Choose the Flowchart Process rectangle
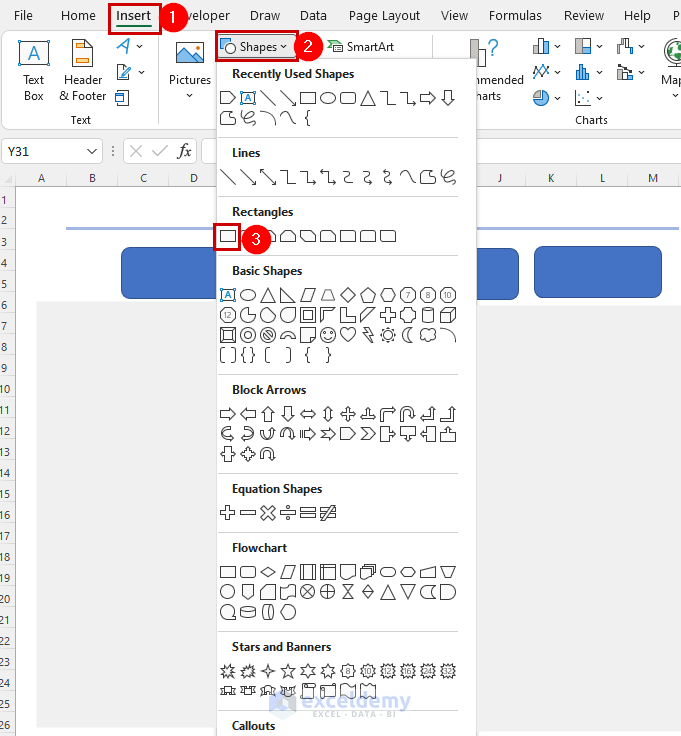Viewport: 681px width, 736px height. pos(228,572)
